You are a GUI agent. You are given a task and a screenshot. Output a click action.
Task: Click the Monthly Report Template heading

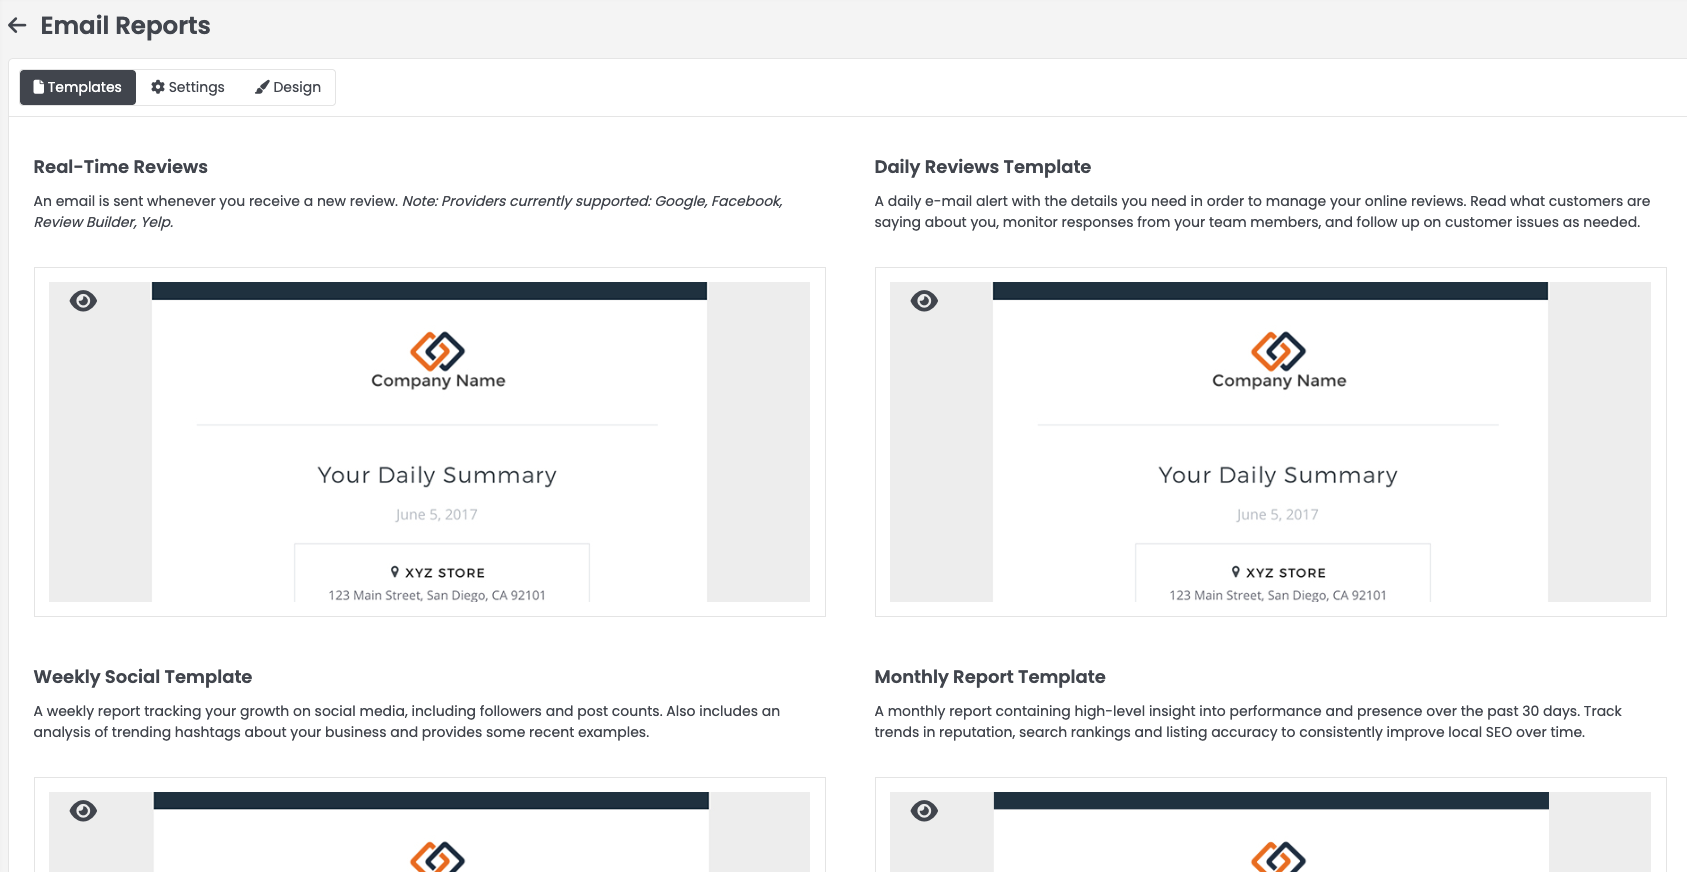pos(989,677)
